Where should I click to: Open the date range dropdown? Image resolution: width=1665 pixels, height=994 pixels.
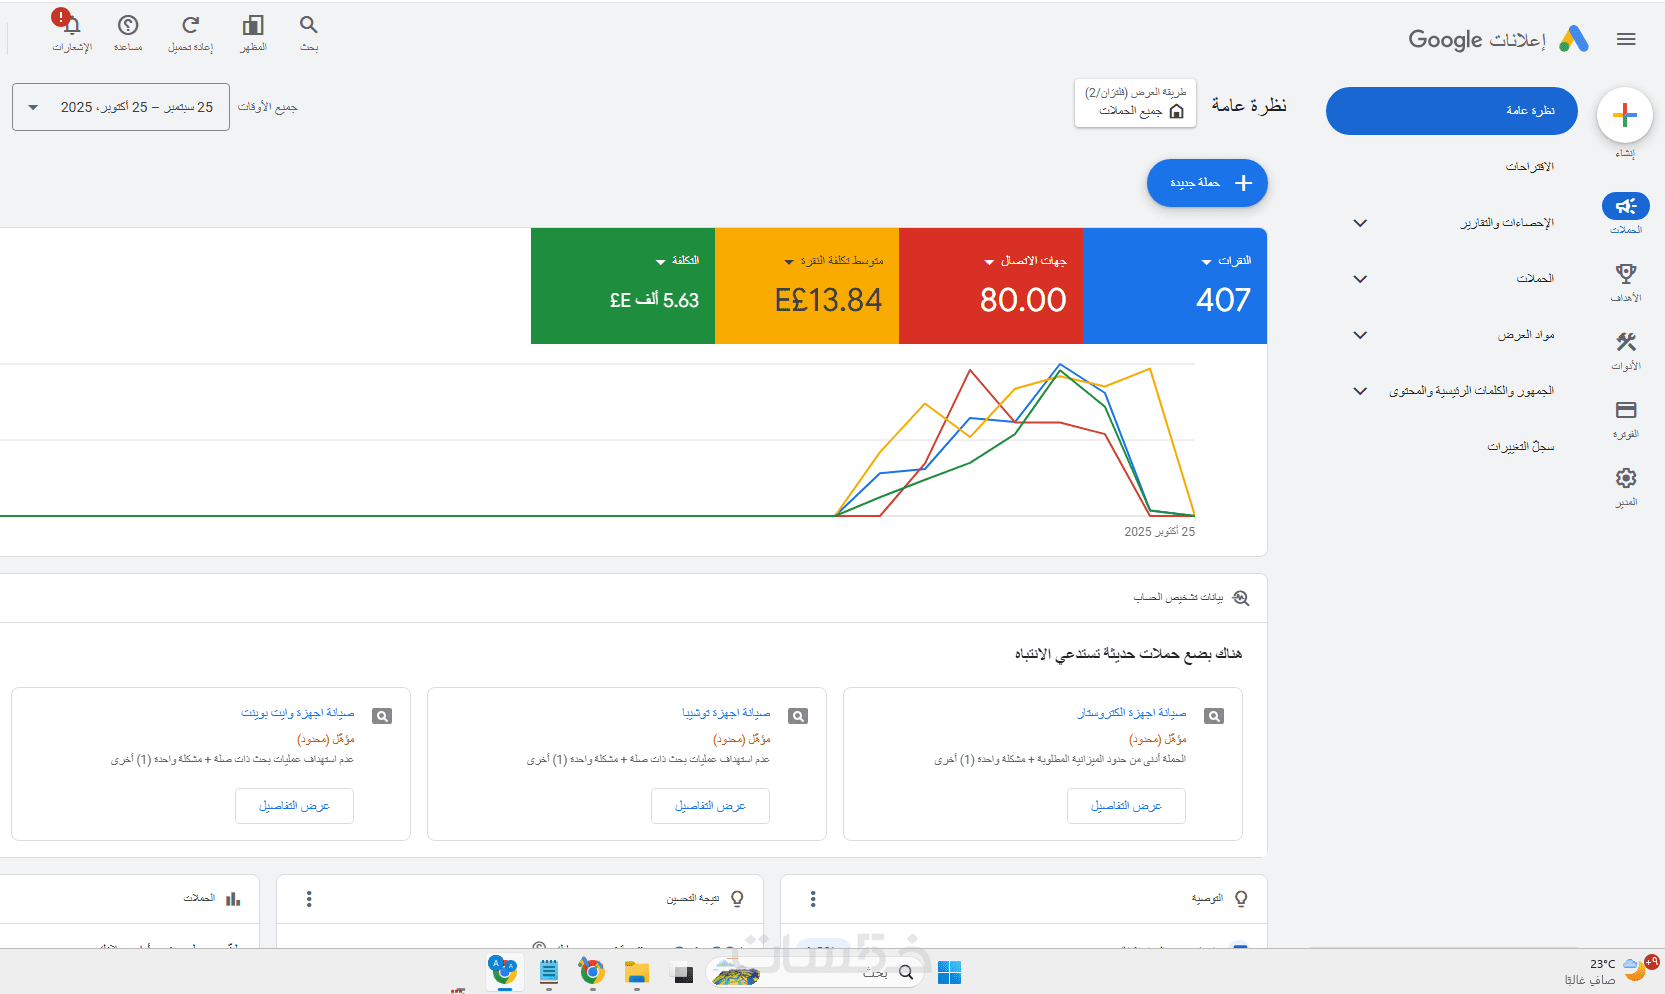(x=121, y=107)
